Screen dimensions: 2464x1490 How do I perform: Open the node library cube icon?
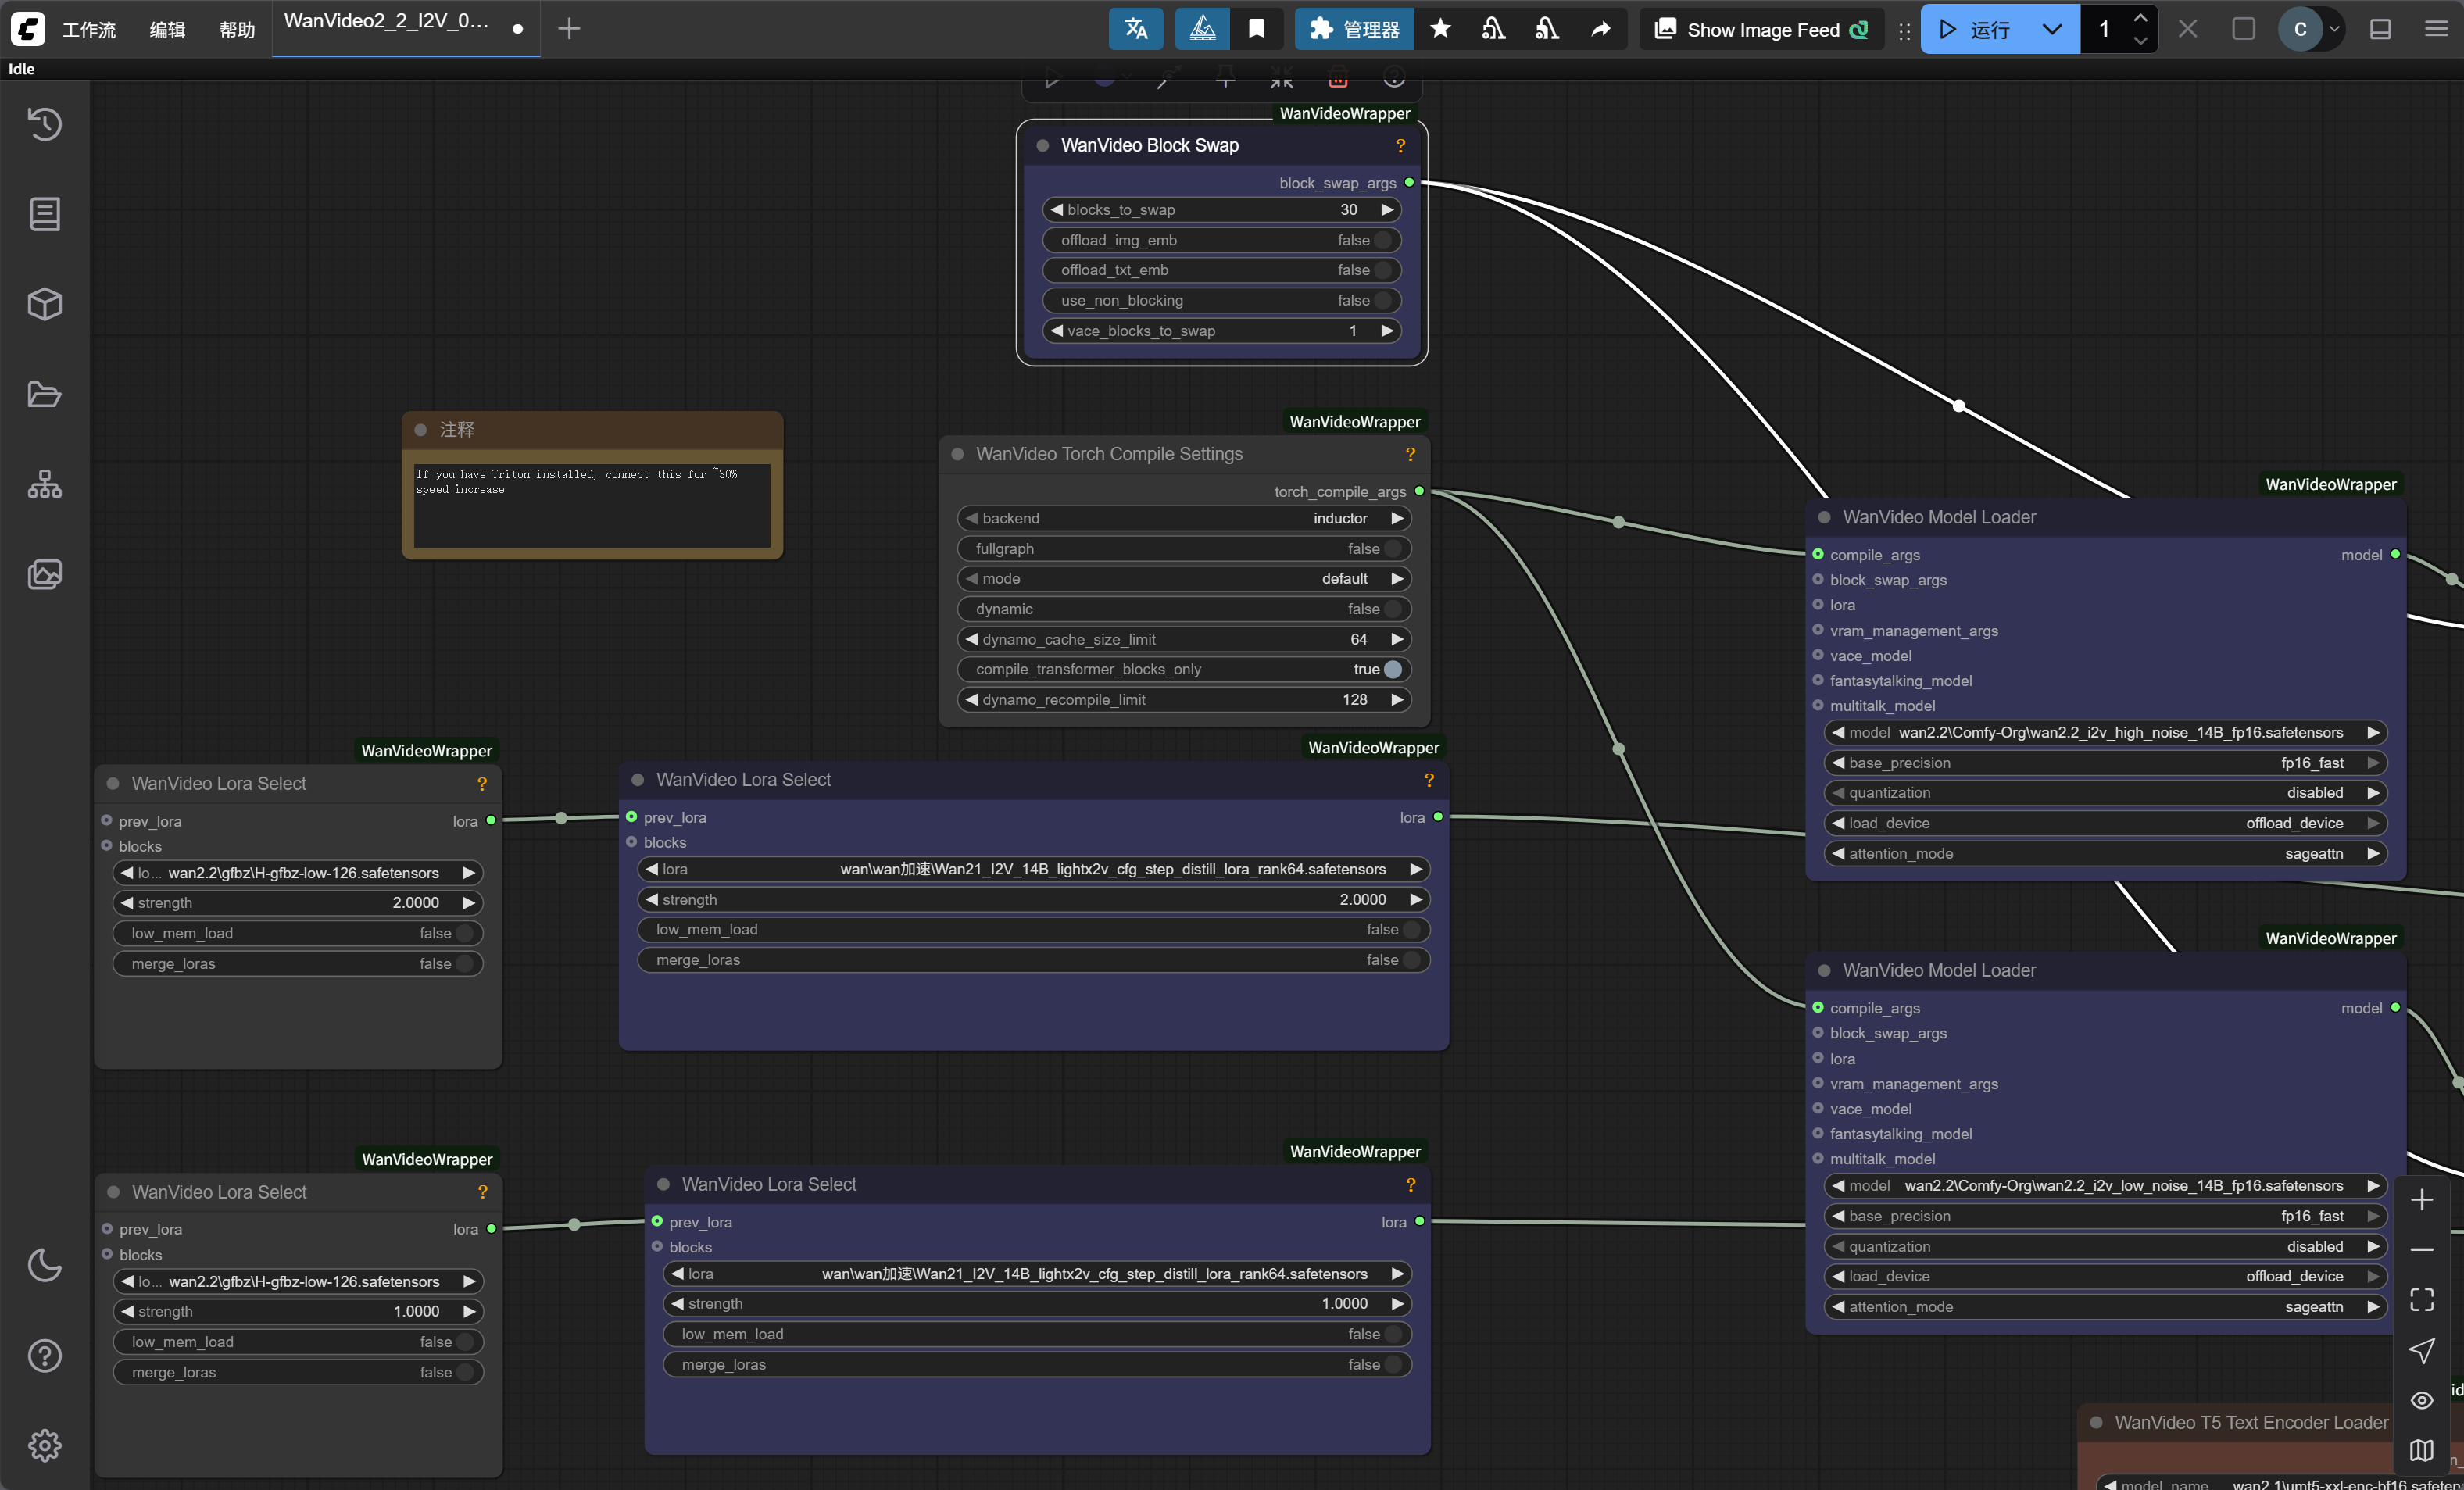(x=44, y=304)
